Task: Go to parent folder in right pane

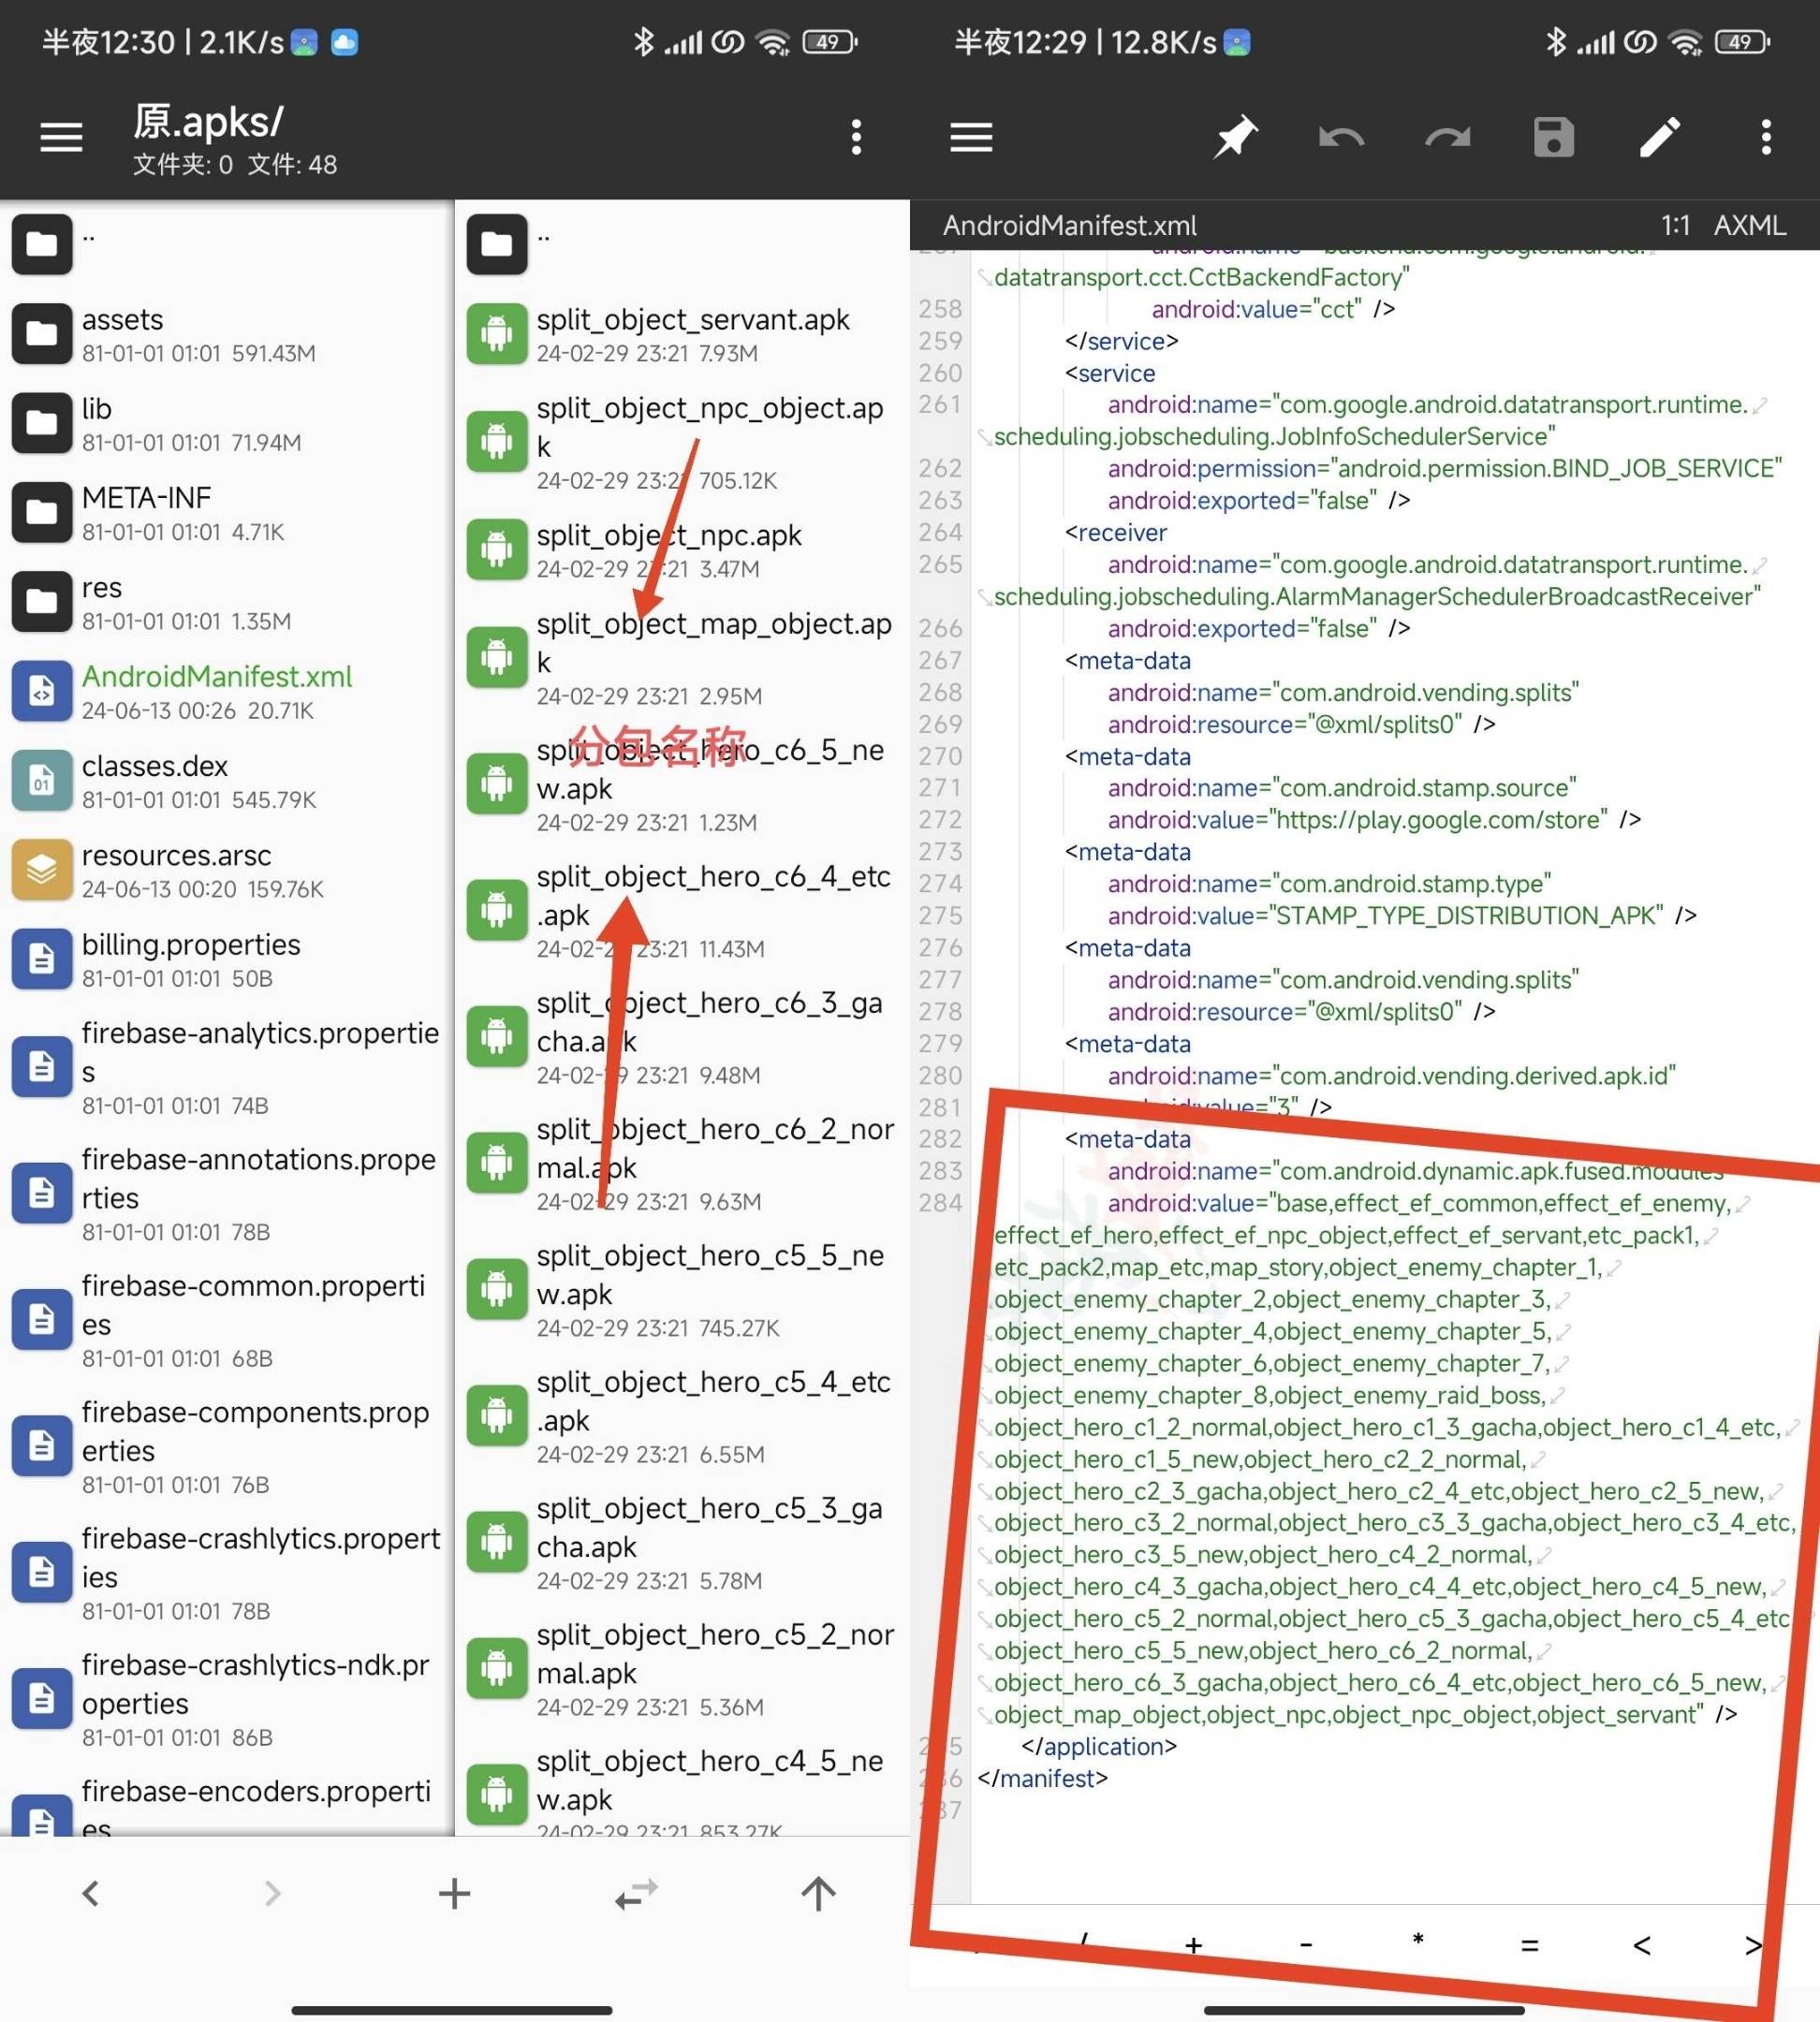Action: (683, 245)
